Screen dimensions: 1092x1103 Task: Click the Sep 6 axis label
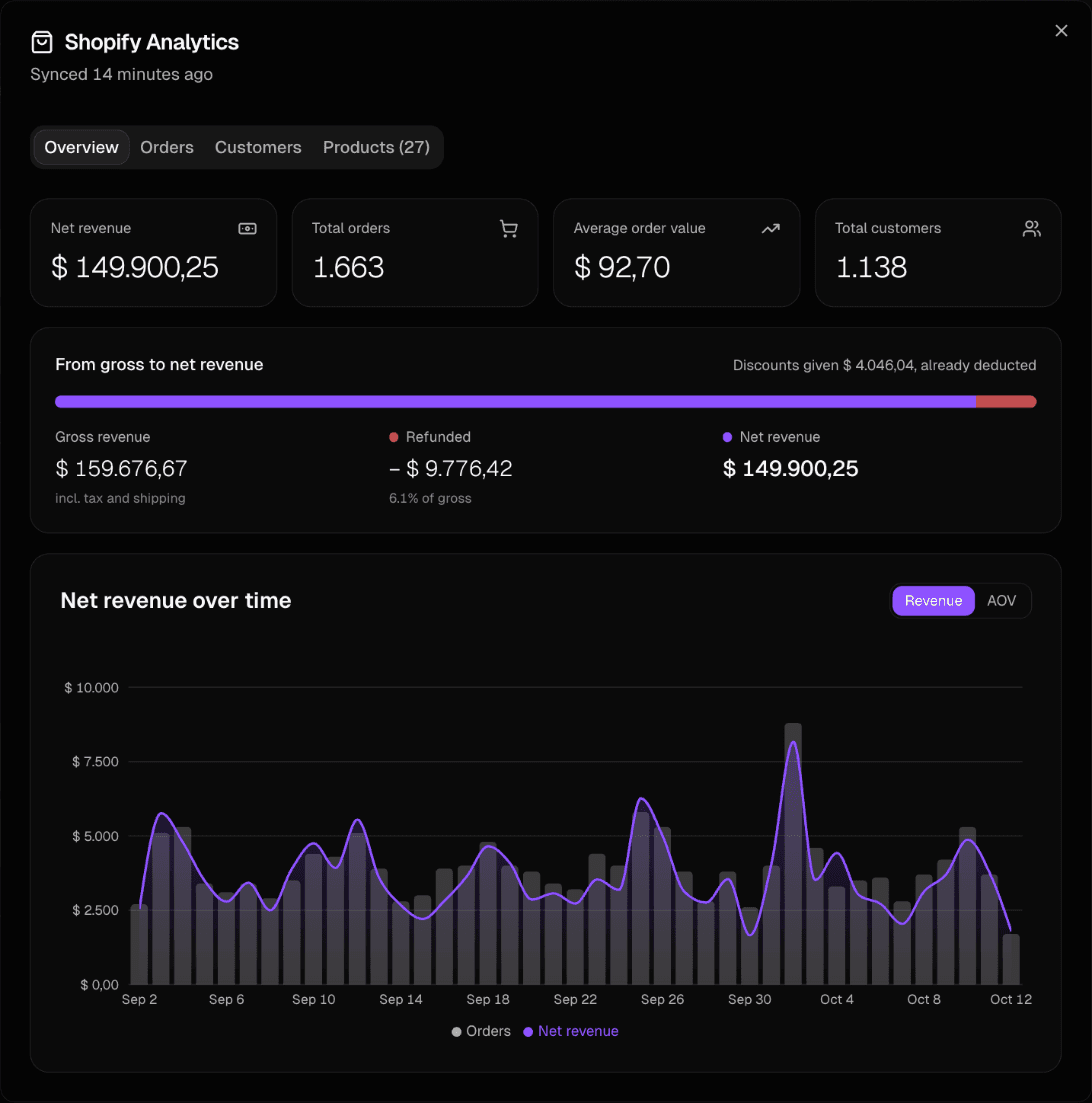coord(227,1000)
